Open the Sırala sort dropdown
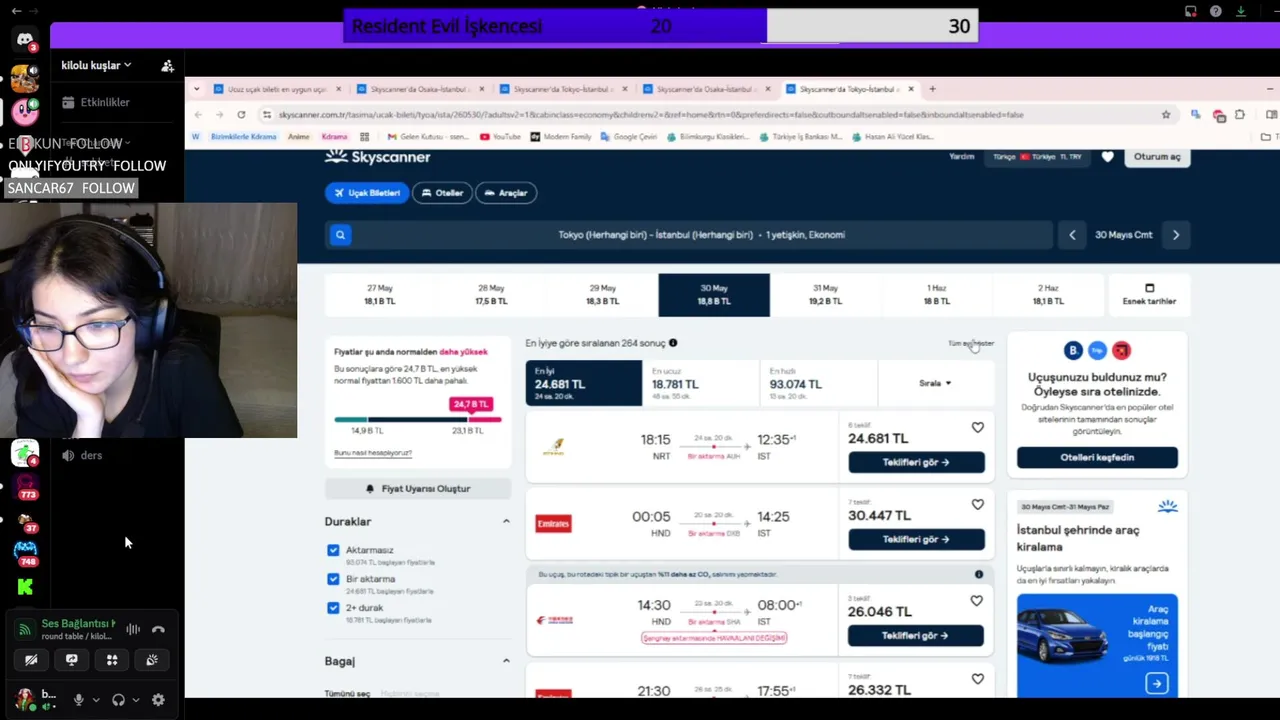1280x720 pixels. coord(935,383)
